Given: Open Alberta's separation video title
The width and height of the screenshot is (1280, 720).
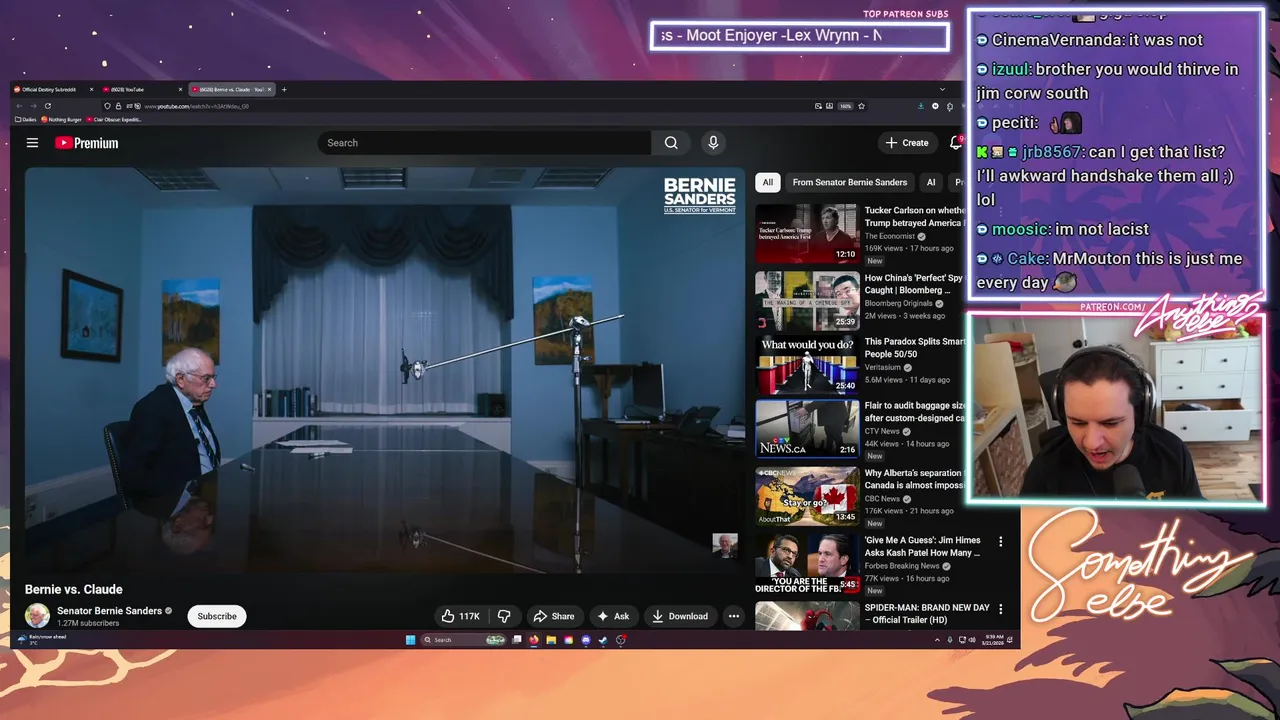Looking at the screenshot, I should pos(913,479).
